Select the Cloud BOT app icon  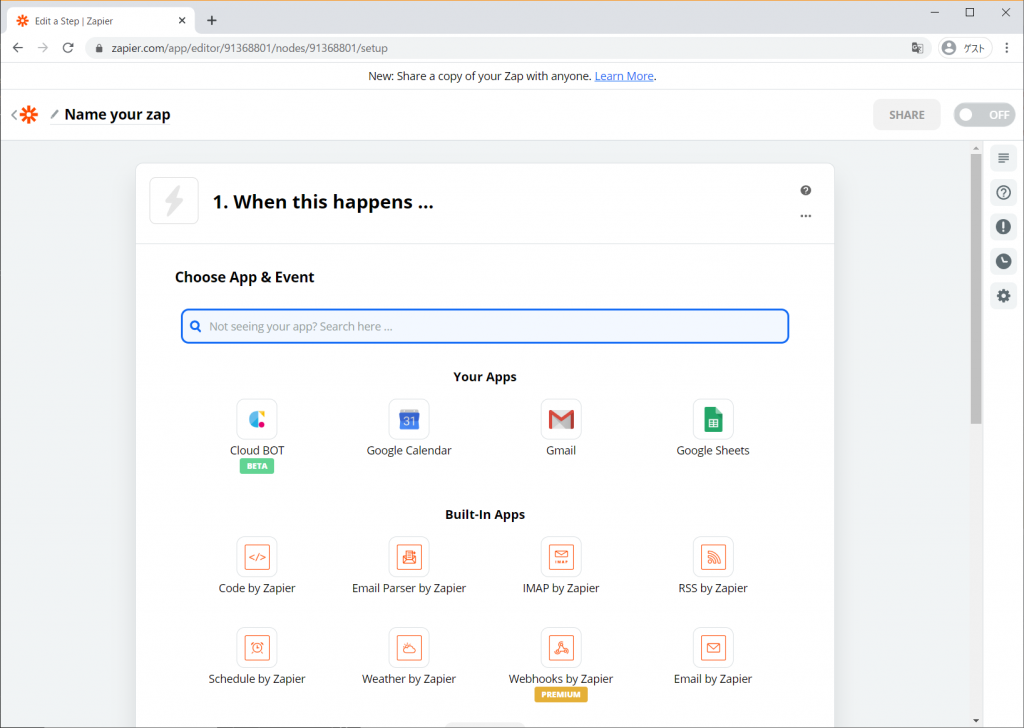[x=257, y=419]
